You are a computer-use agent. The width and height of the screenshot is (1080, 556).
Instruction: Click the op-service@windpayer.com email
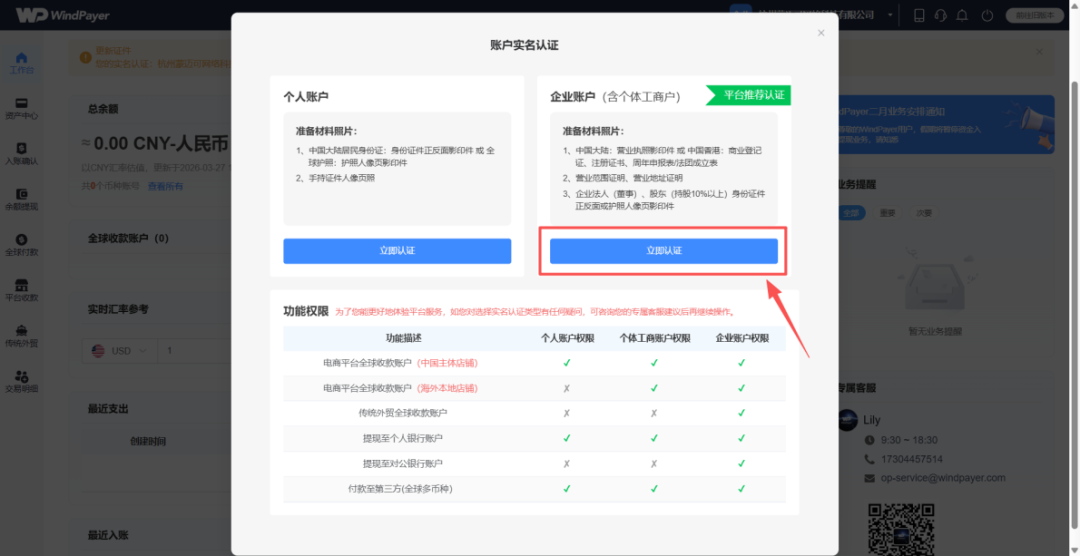943,477
